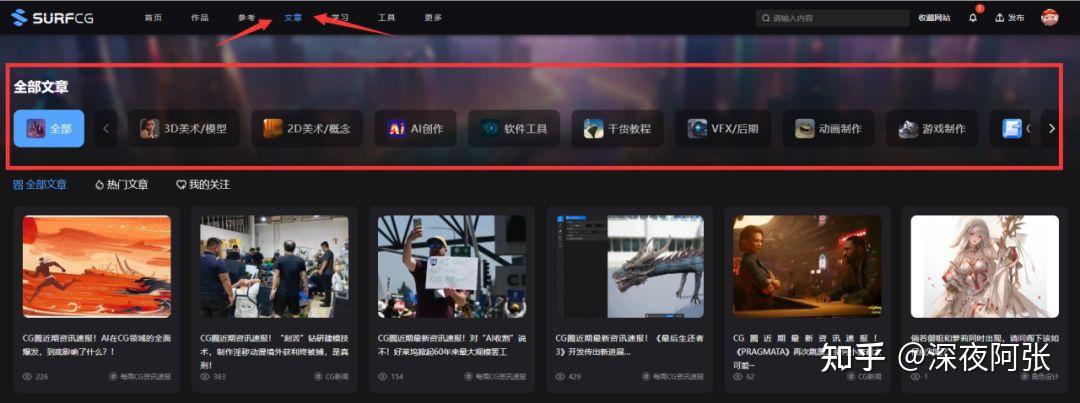Click the SURFCG logo

click(x=53, y=17)
